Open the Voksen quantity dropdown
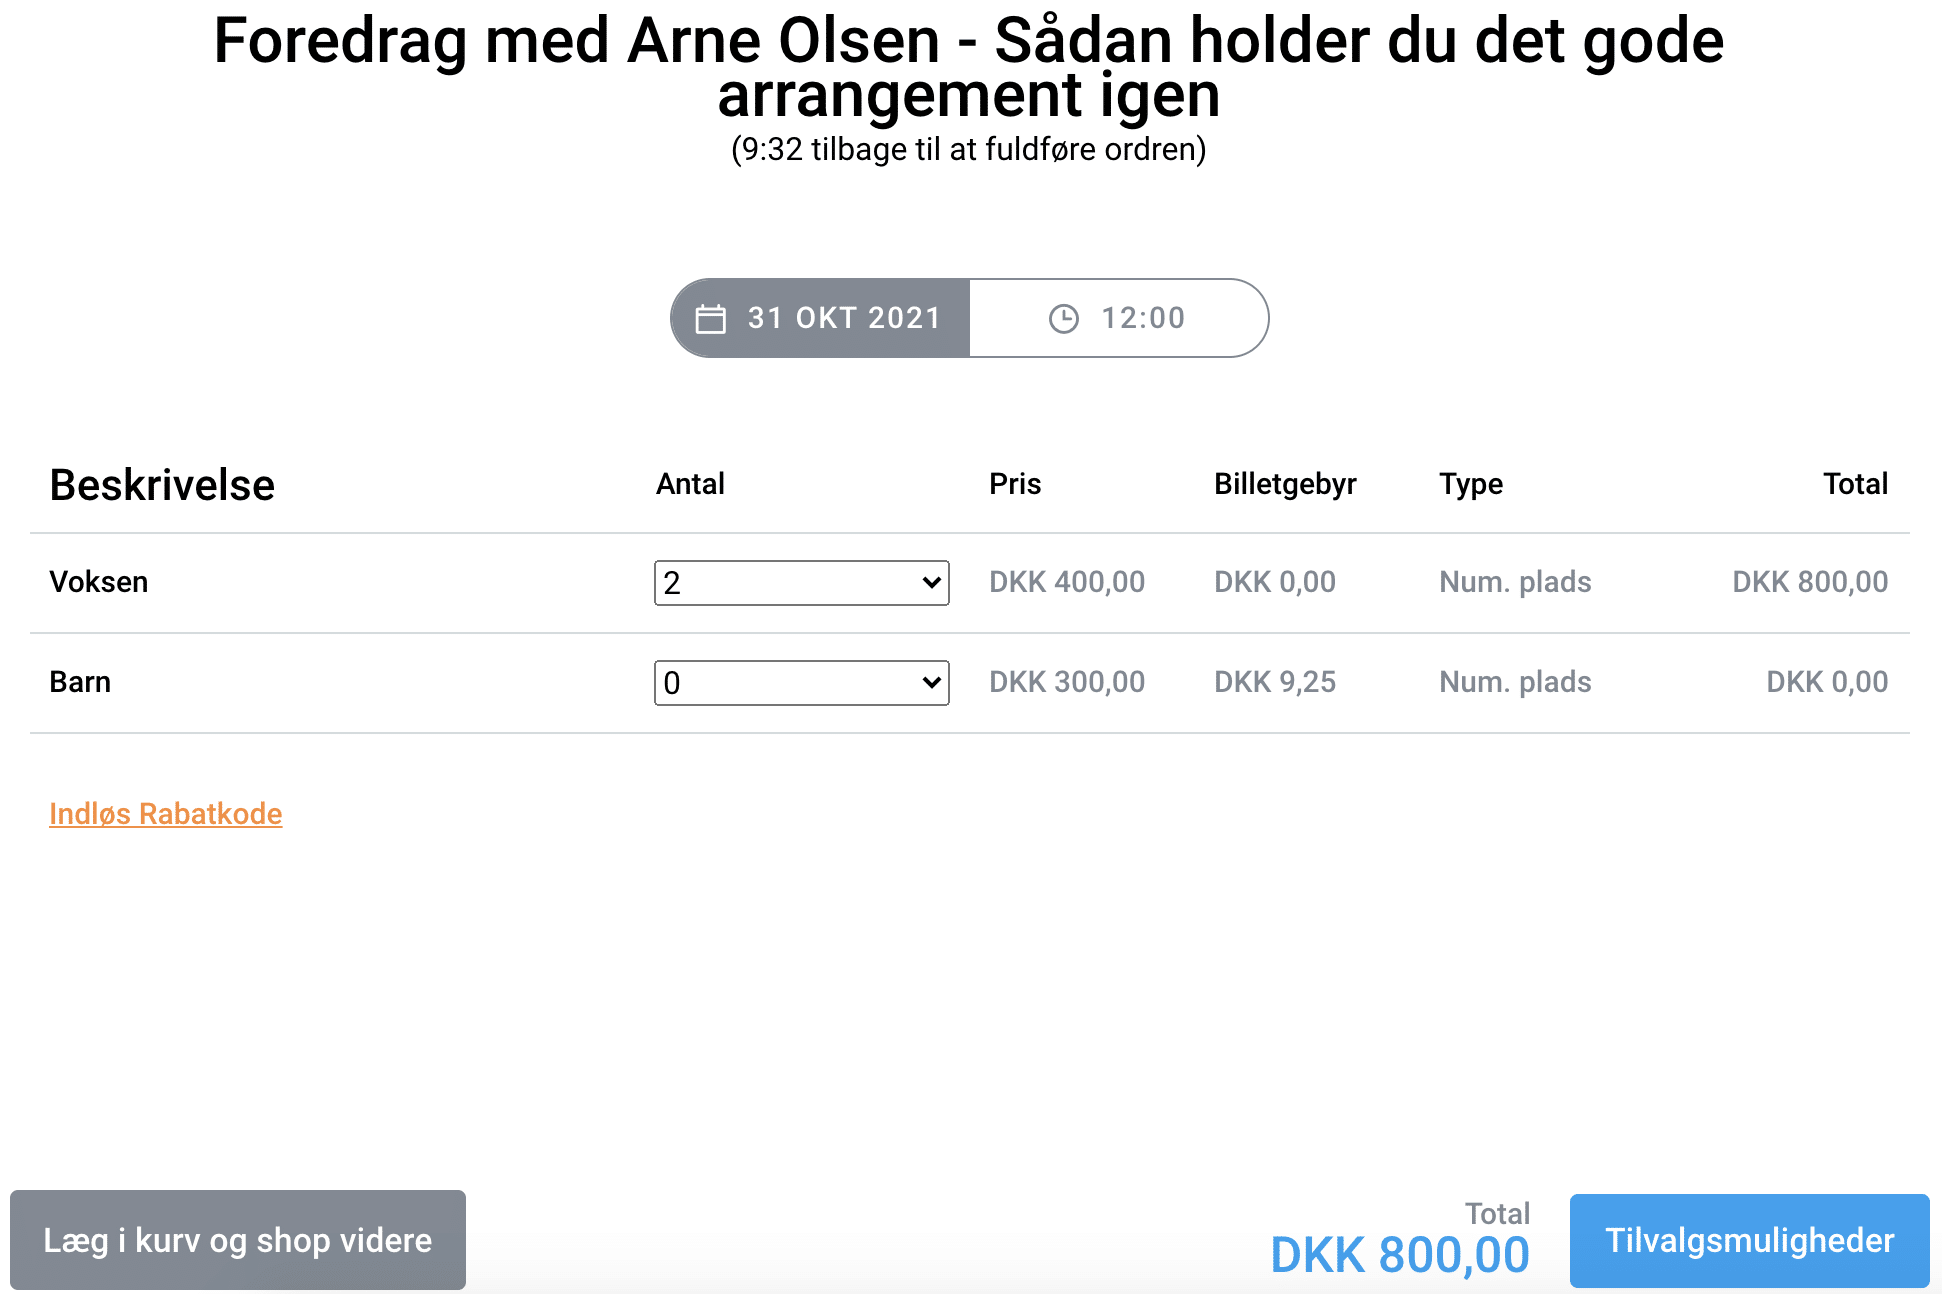1942x1294 pixels. (802, 583)
